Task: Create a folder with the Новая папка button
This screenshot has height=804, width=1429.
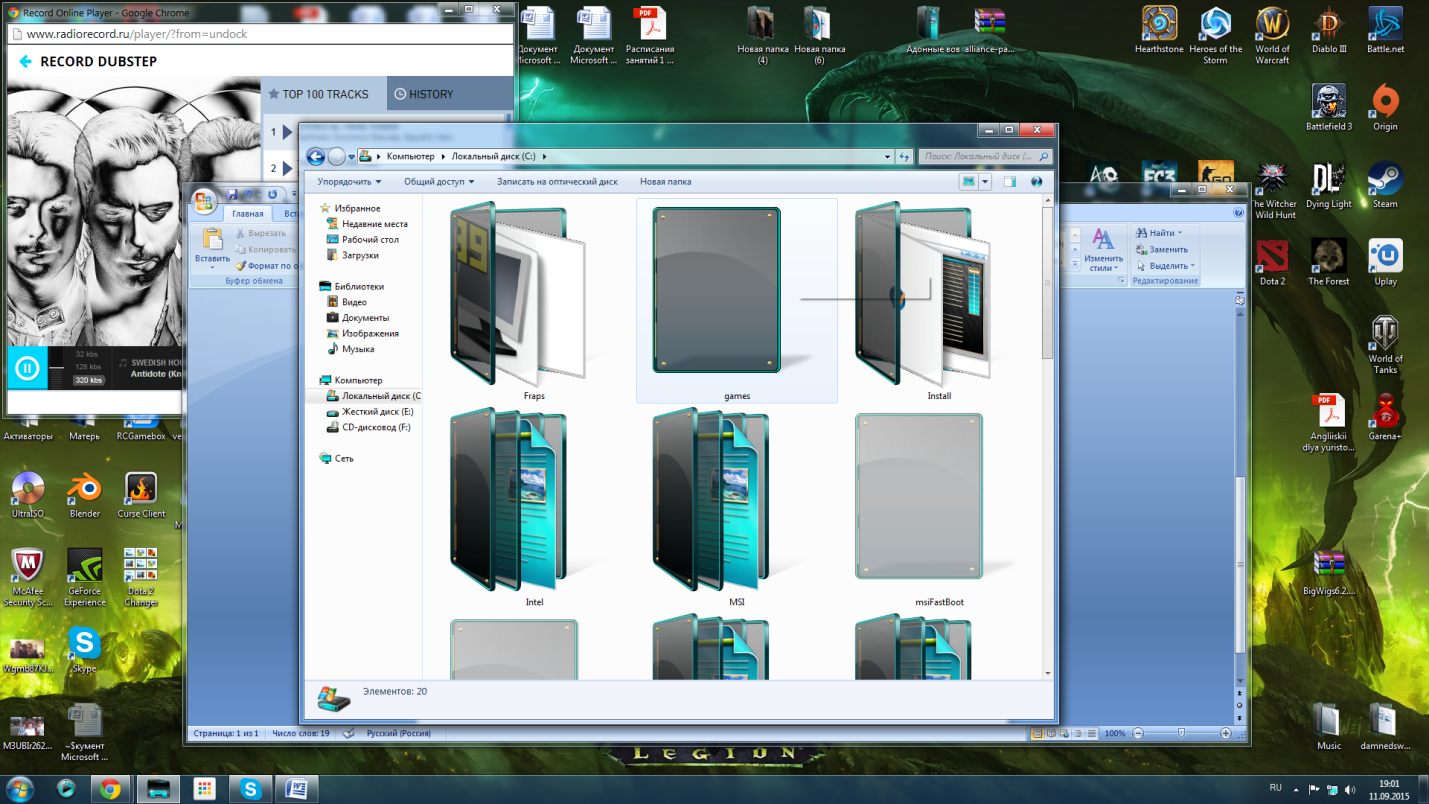Action: point(665,182)
